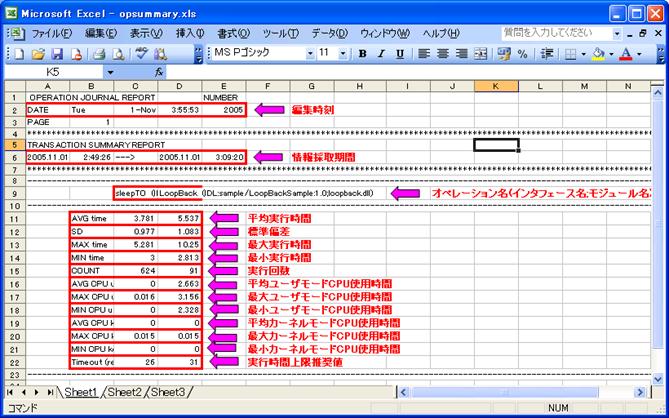Open the 編集 menu
The height and width of the screenshot is (418, 669).
tap(101, 33)
